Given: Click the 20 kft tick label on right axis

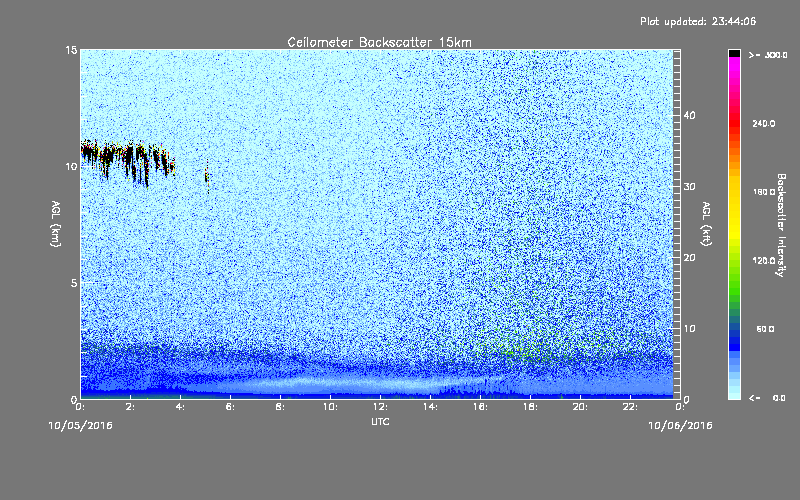Looking at the screenshot, I should (689, 257).
